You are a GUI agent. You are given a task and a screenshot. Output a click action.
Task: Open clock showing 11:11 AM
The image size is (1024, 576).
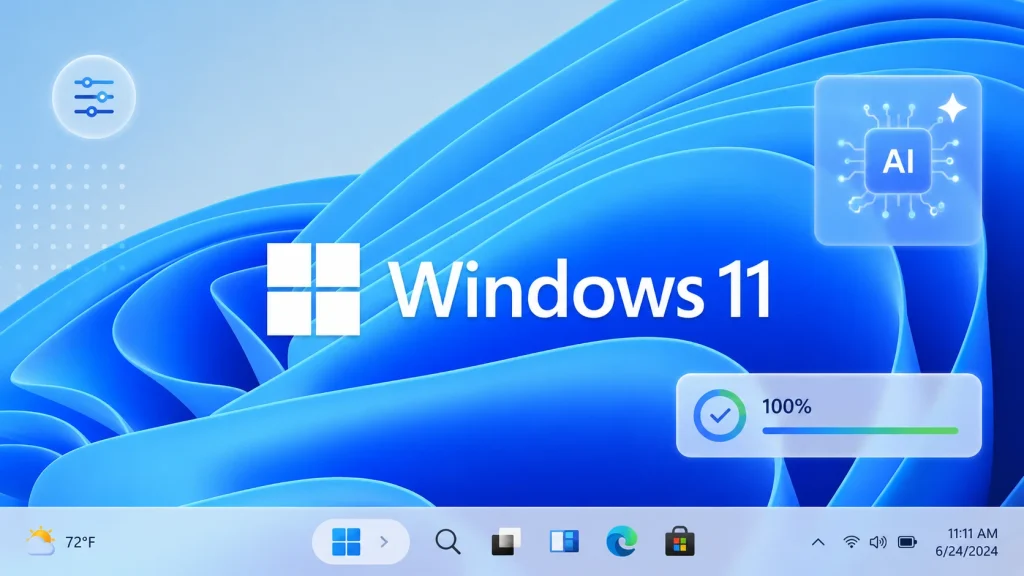click(x=972, y=533)
